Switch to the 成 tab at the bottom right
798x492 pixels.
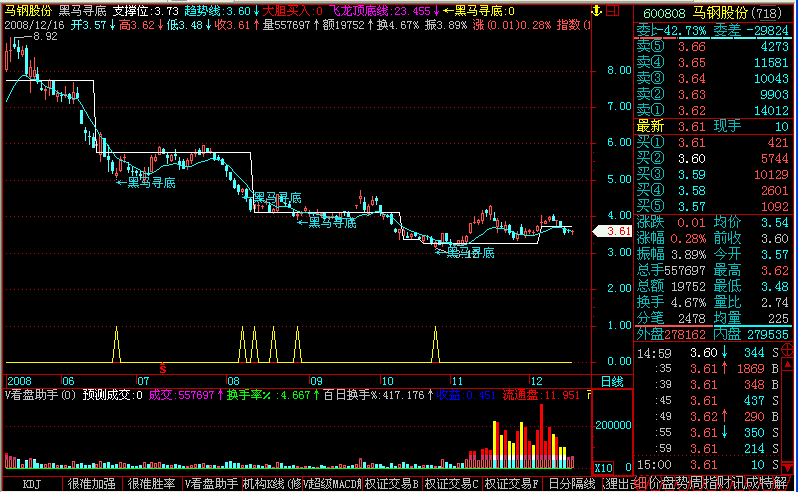(x=751, y=483)
